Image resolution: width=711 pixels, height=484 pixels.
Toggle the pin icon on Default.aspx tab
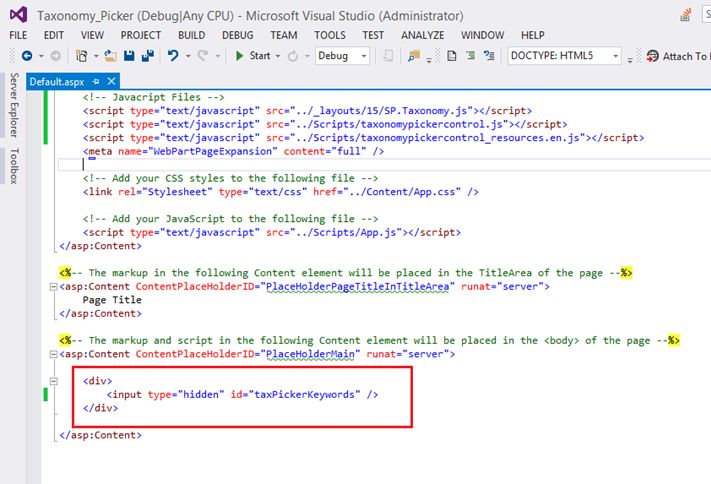coord(96,82)
